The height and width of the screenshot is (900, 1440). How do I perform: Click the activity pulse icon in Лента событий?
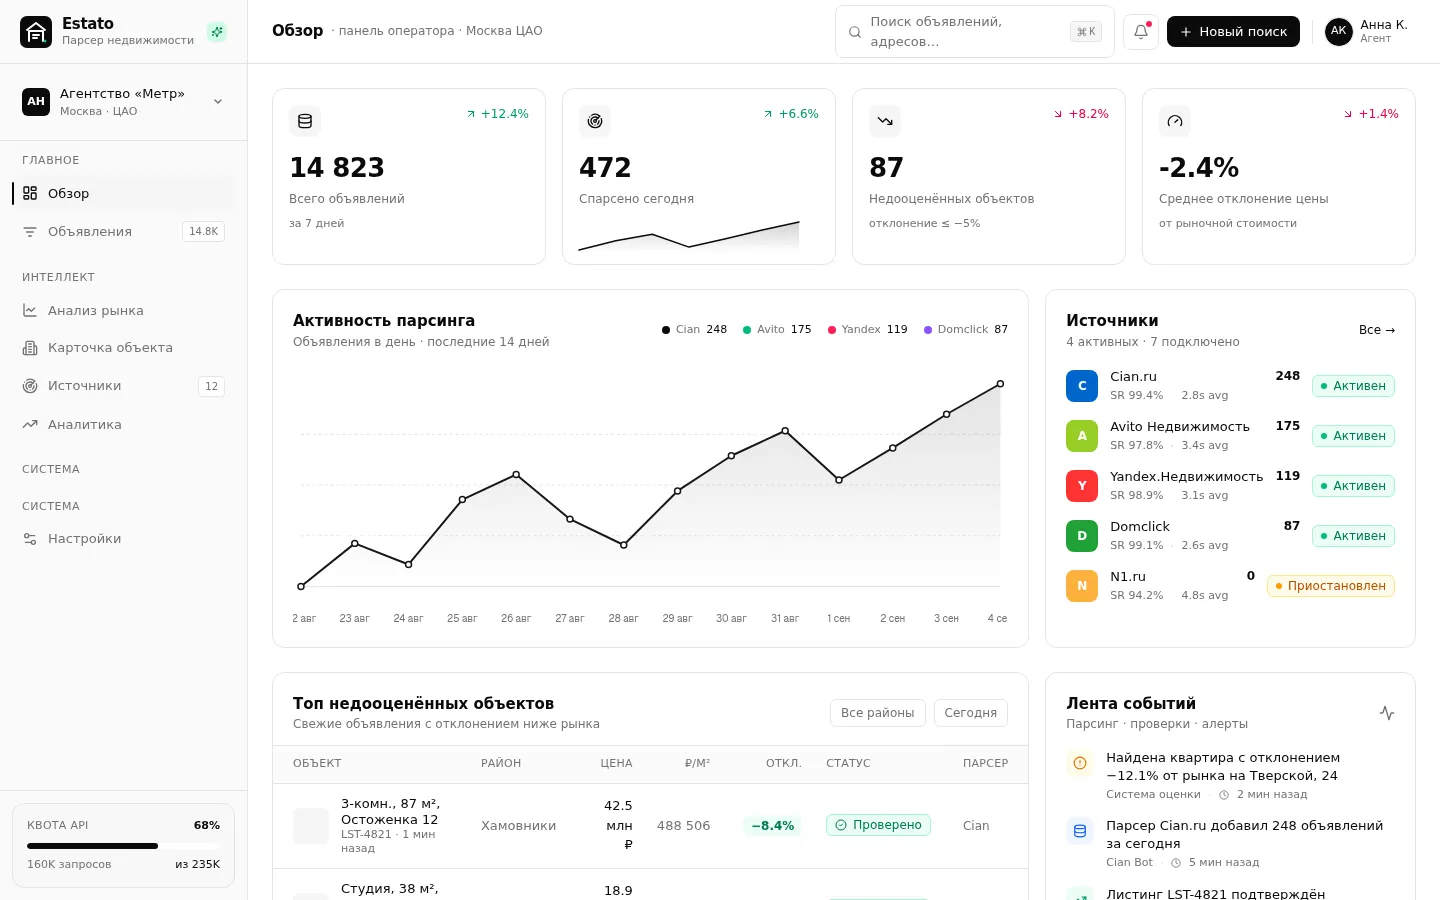coord(1387,713)
